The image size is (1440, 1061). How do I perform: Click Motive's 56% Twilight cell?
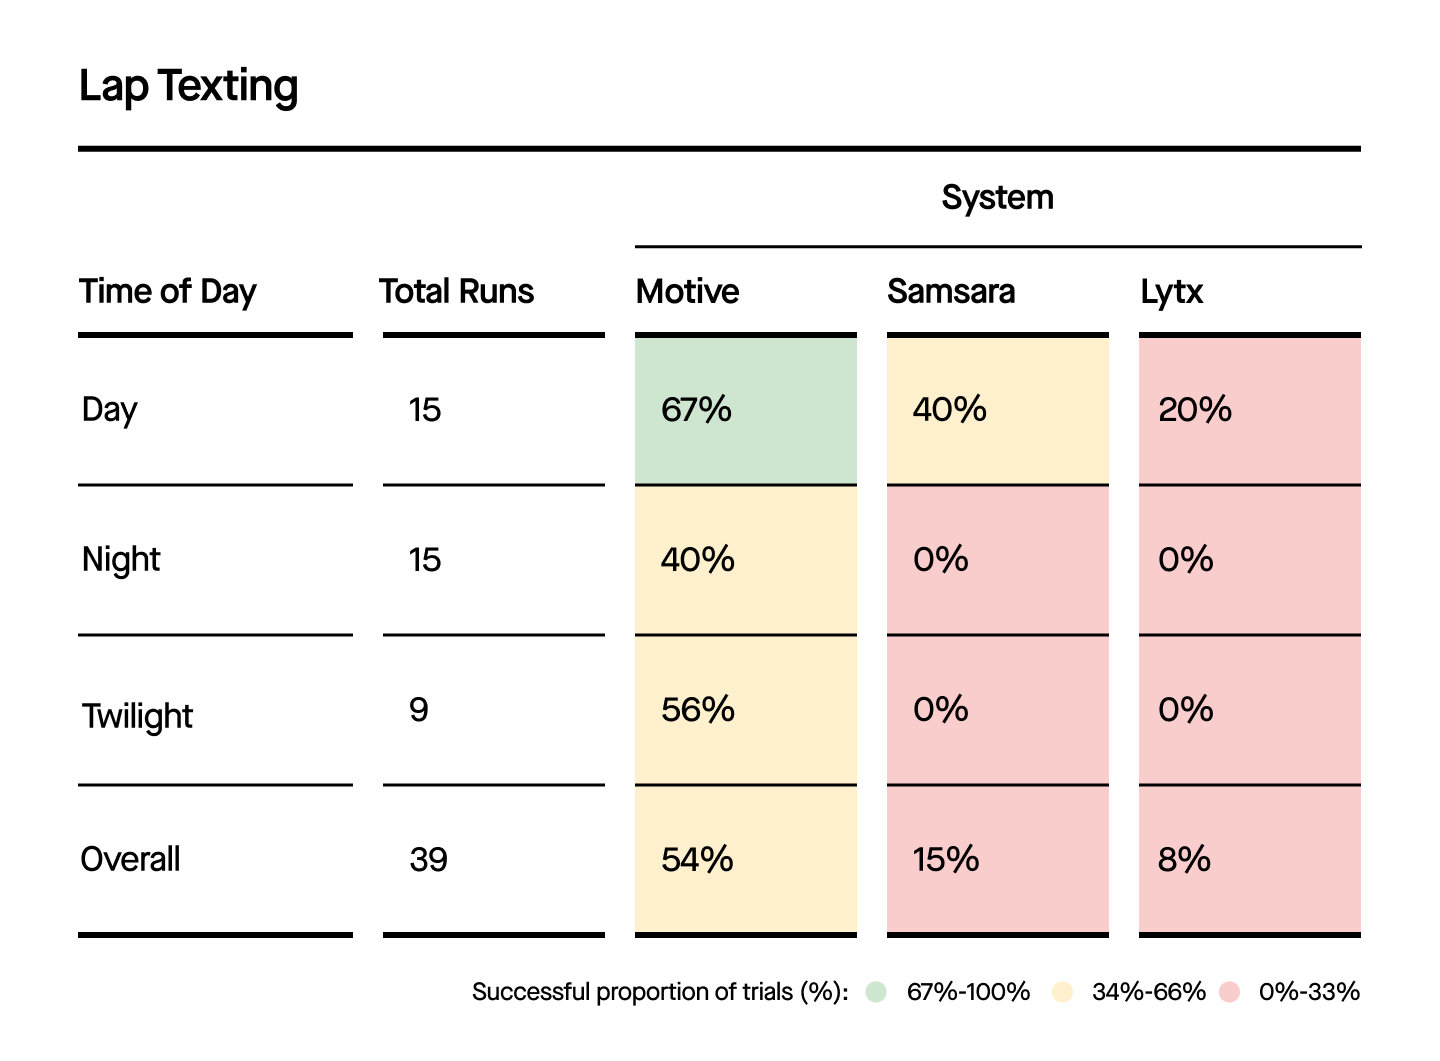746,710
